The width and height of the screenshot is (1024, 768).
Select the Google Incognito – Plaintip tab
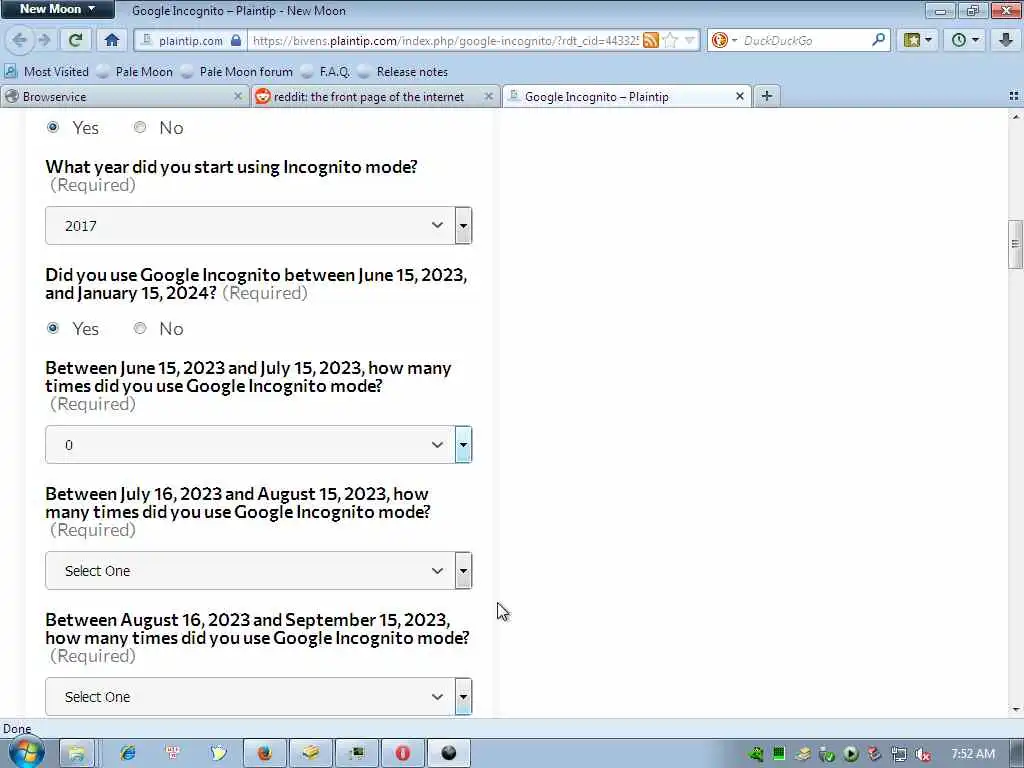coord(626,97)
